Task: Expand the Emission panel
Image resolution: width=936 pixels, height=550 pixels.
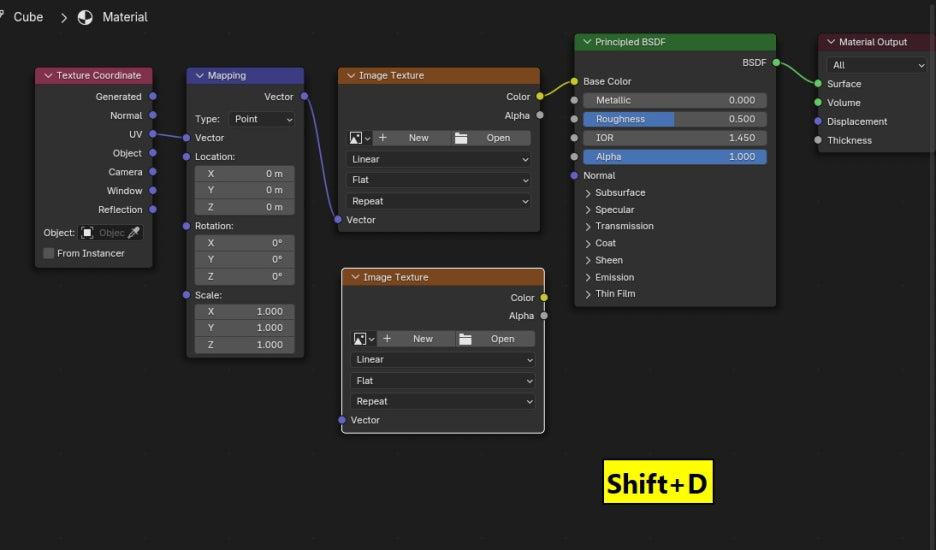Action: (x=588, y=277)
